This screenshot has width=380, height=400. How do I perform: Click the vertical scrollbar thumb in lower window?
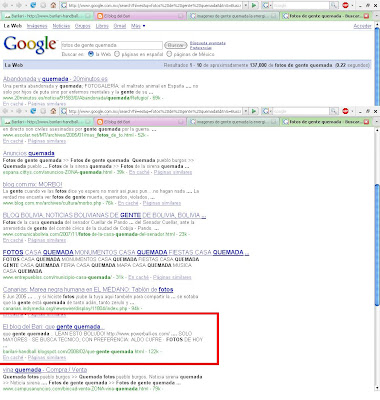click(377, 244)
